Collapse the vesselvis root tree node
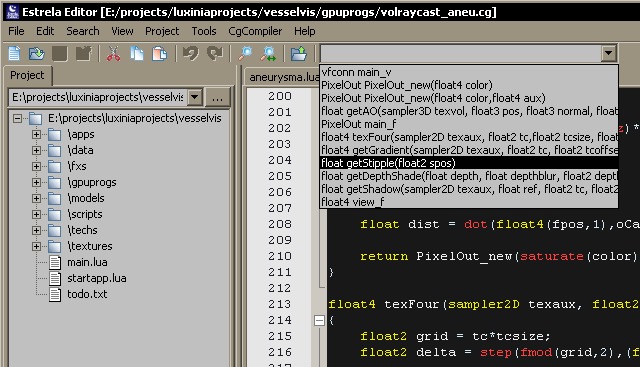The width and height of the screenshot is (640, 367). (x=17, y=118)
